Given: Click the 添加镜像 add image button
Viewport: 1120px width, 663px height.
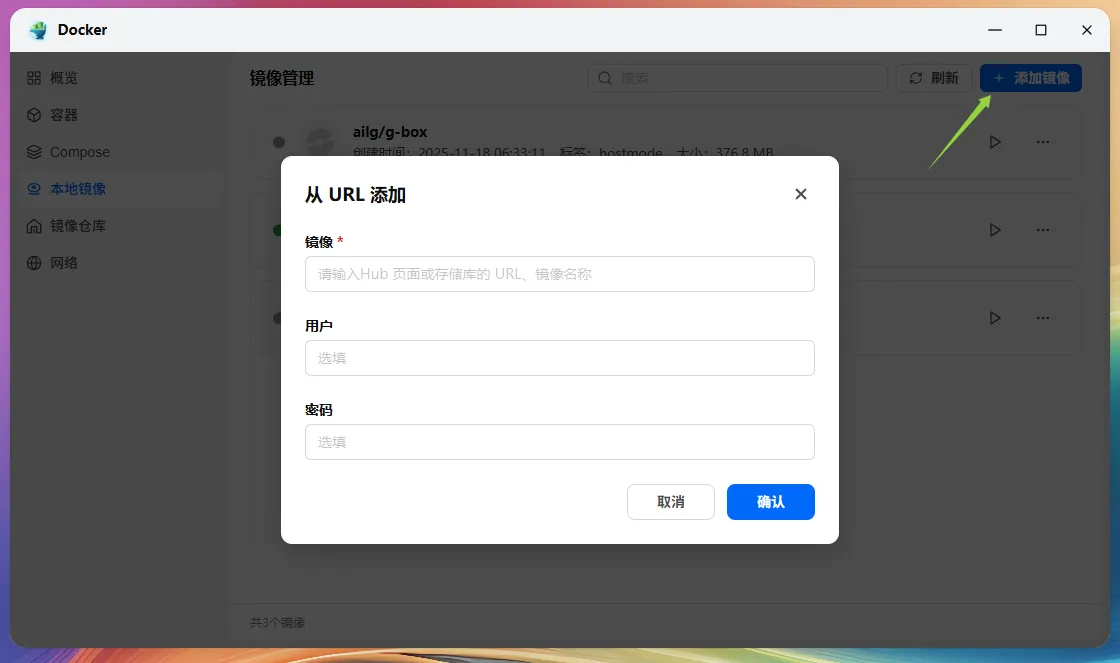Looking at the screenshot, I should [x=1030, y=78].
